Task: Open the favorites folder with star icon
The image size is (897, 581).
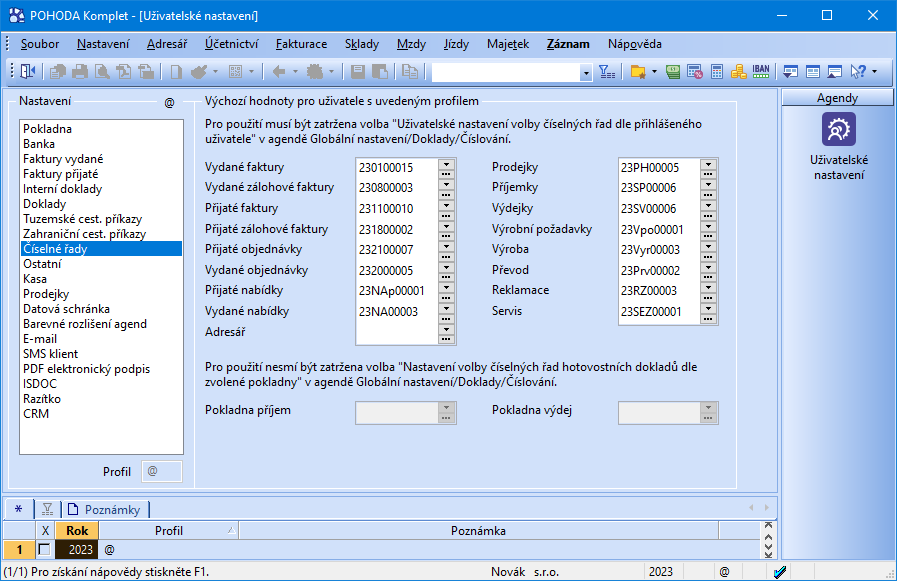Action: (638, 71)
